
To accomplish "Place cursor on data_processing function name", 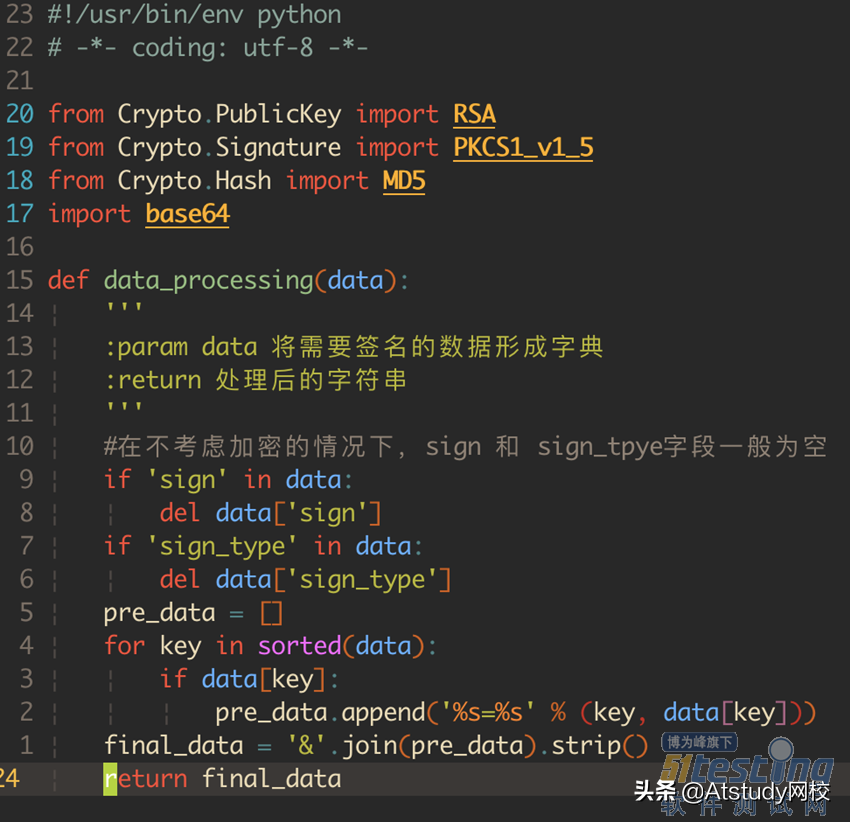I will pyautogui.click(x=209, y=281).
